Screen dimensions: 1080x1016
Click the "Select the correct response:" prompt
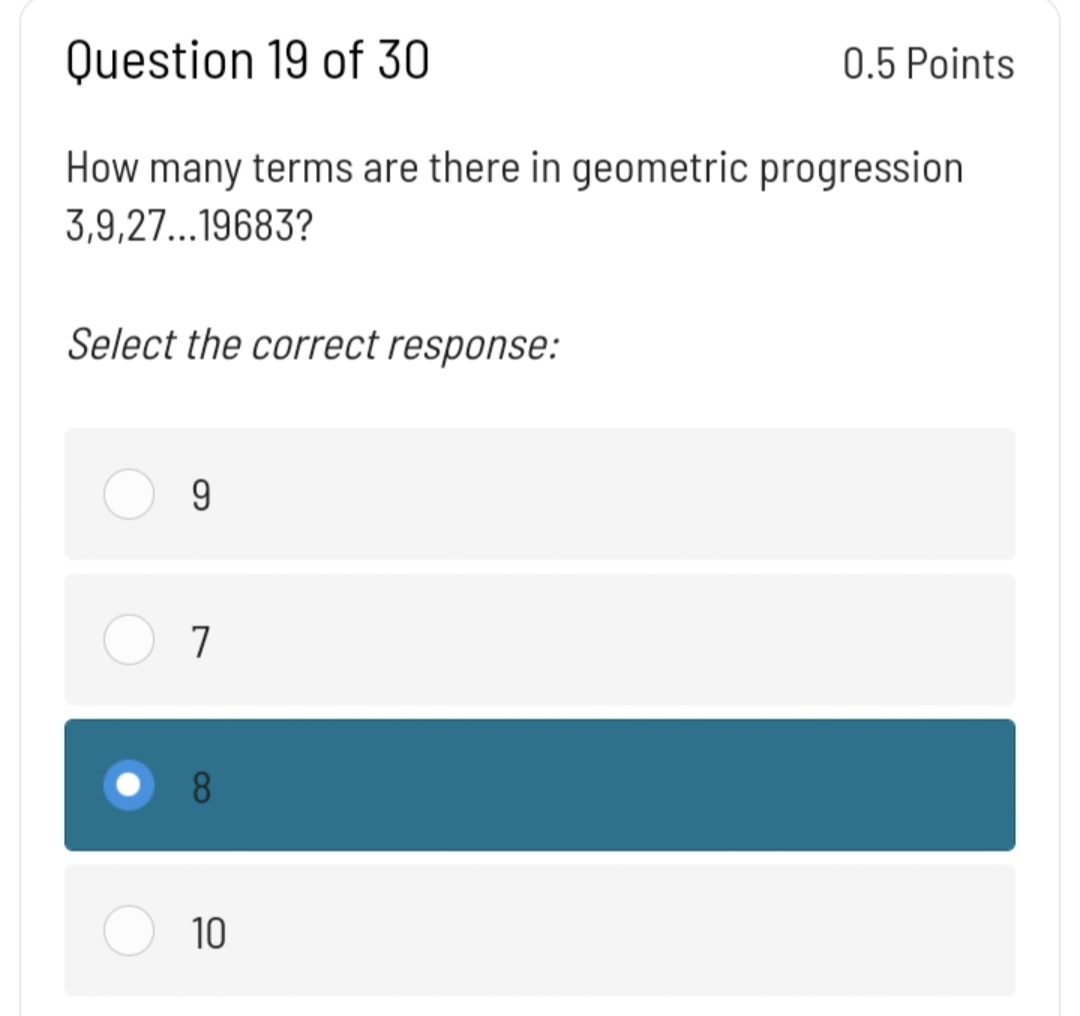pos(312,346)
